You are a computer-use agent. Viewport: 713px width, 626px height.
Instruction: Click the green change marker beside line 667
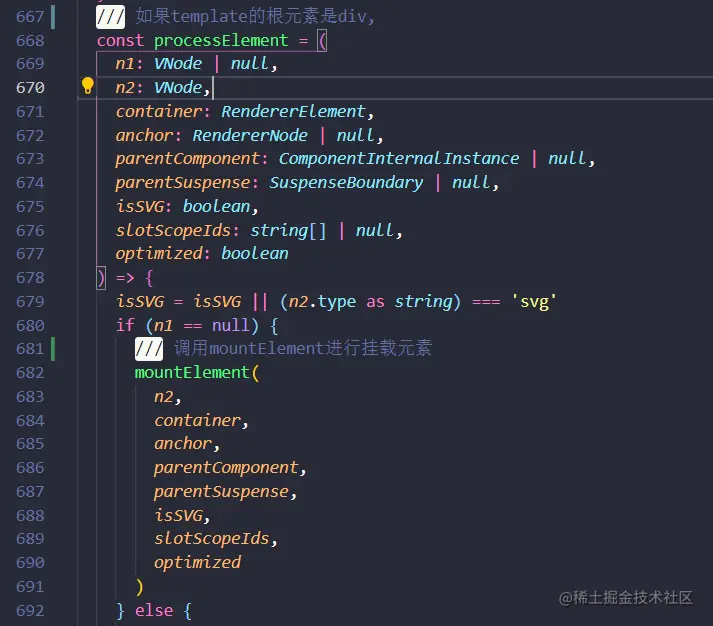[x=53, y=16]
